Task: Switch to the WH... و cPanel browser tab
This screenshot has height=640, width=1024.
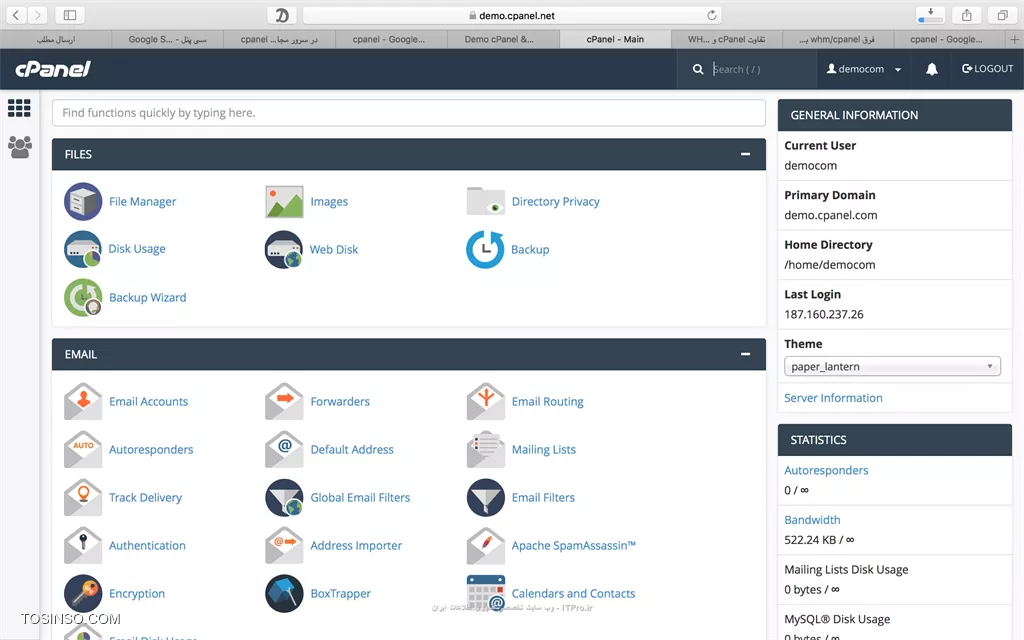Action: (x=726, y=39)
